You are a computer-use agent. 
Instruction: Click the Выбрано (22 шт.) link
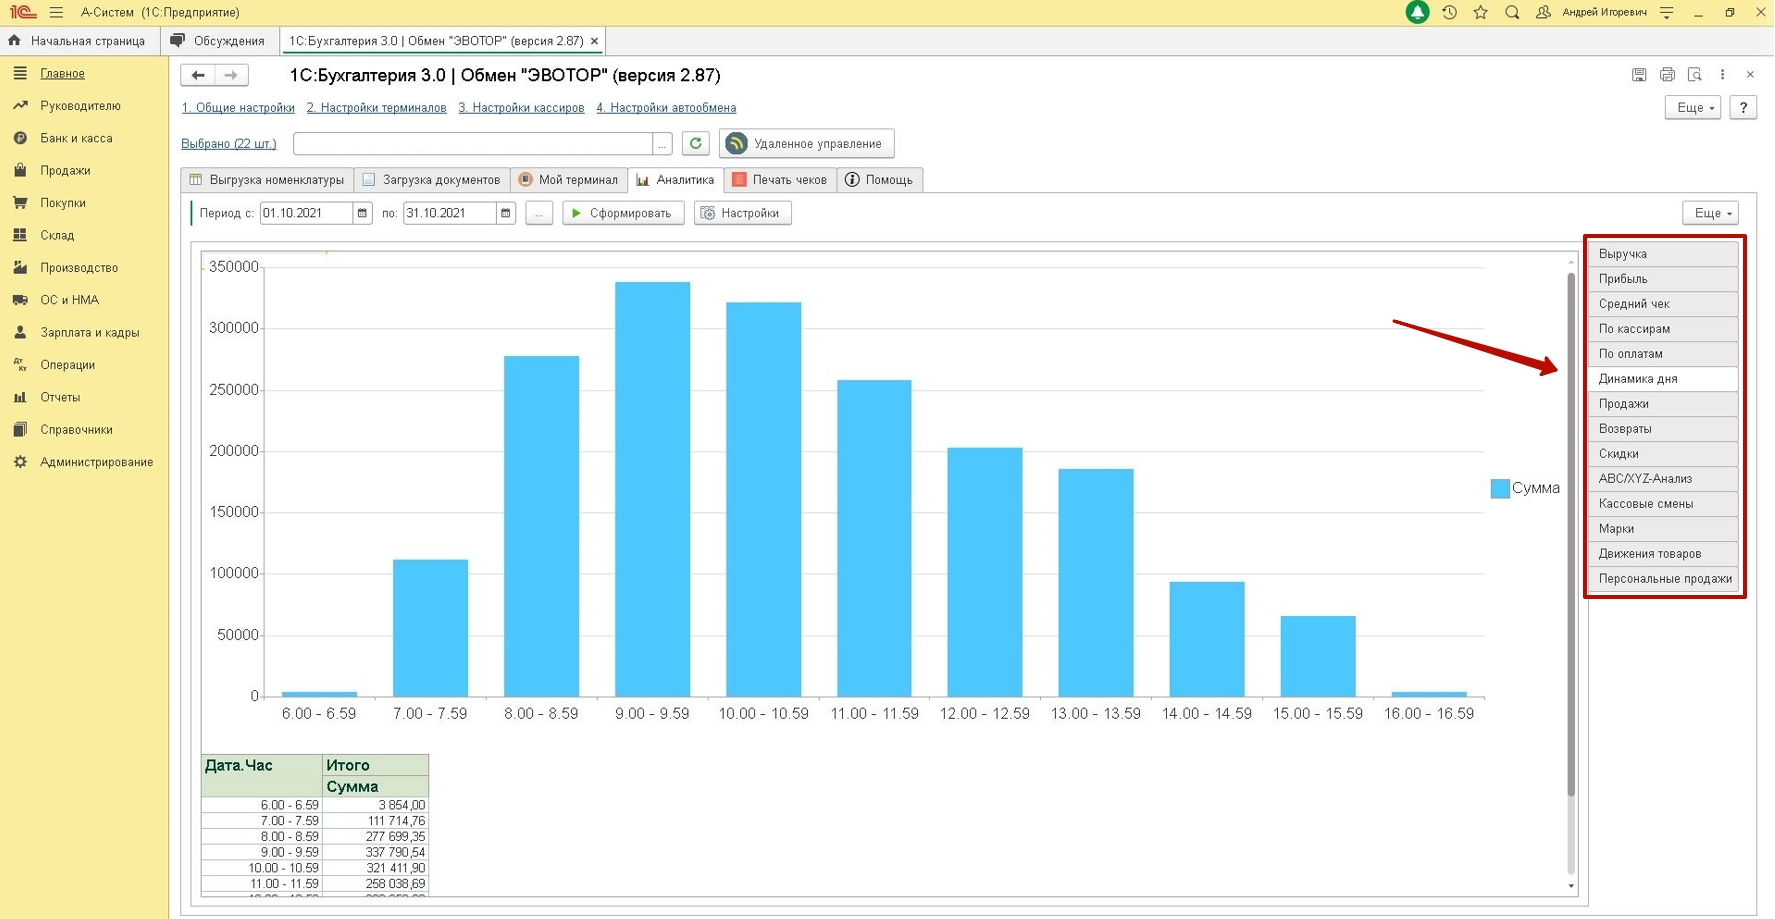229,144
